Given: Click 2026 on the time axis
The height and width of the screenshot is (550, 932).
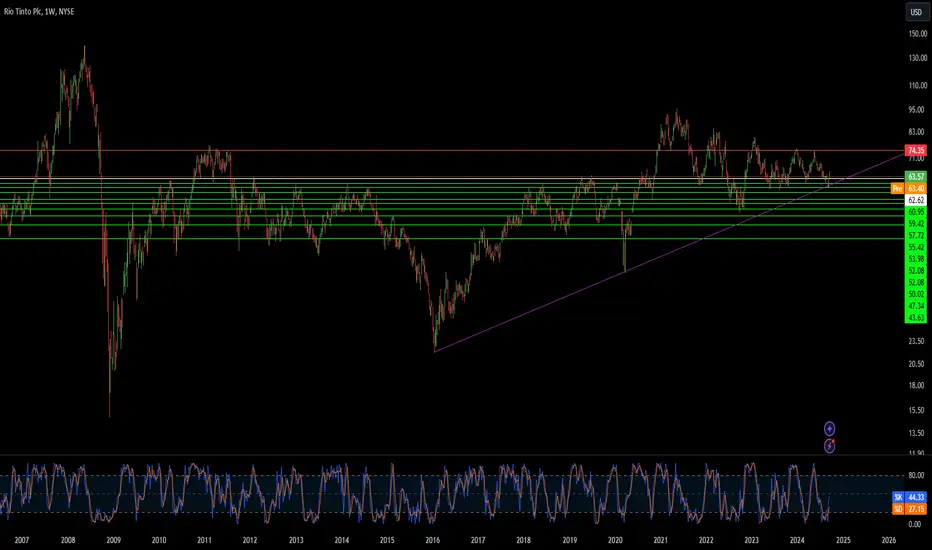Looking at the screenshot, I should (889, 540).
